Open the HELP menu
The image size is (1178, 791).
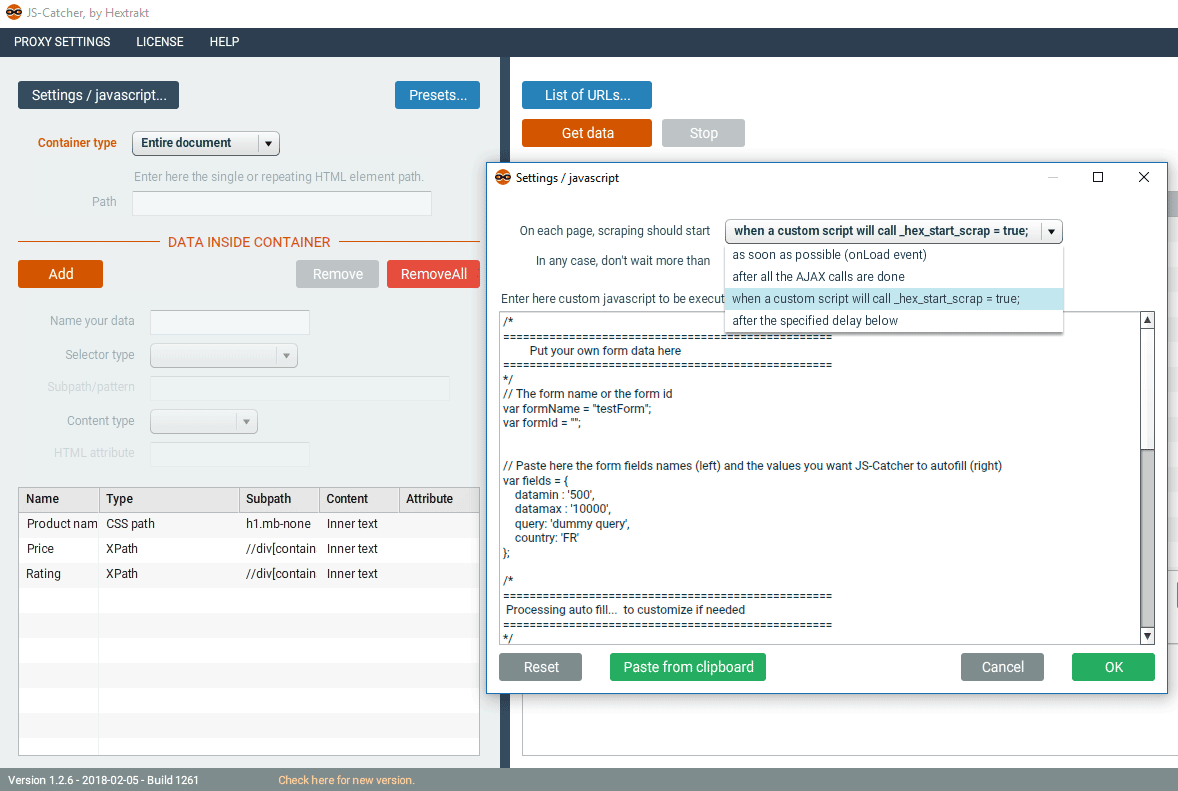[224, 42]
